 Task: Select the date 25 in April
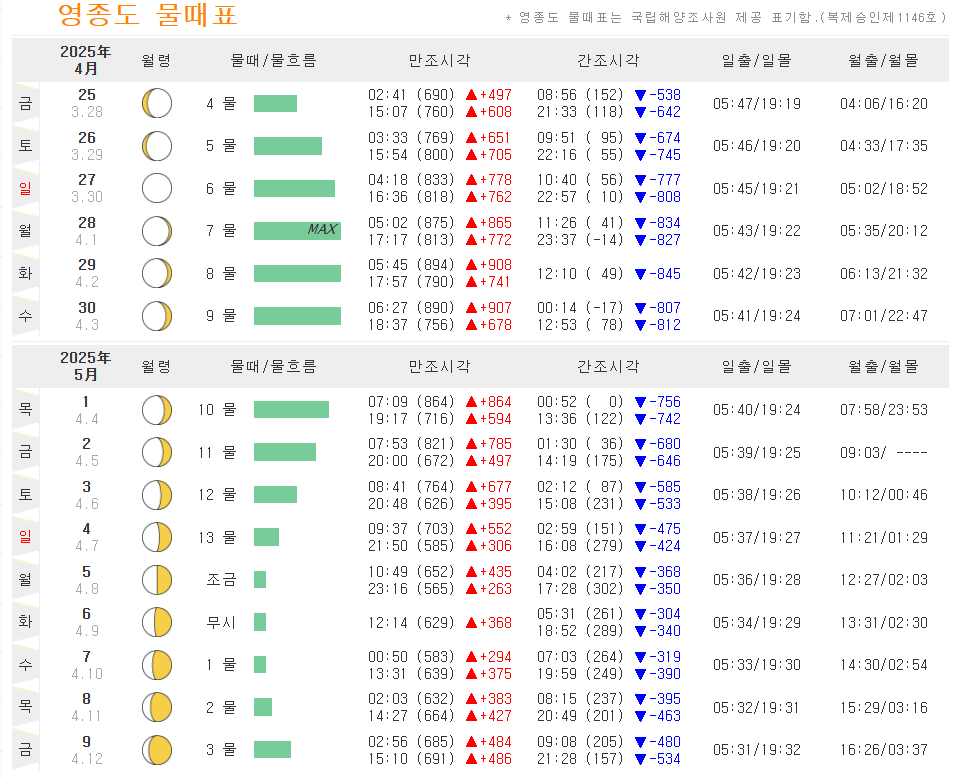click(x=87, y=95)
